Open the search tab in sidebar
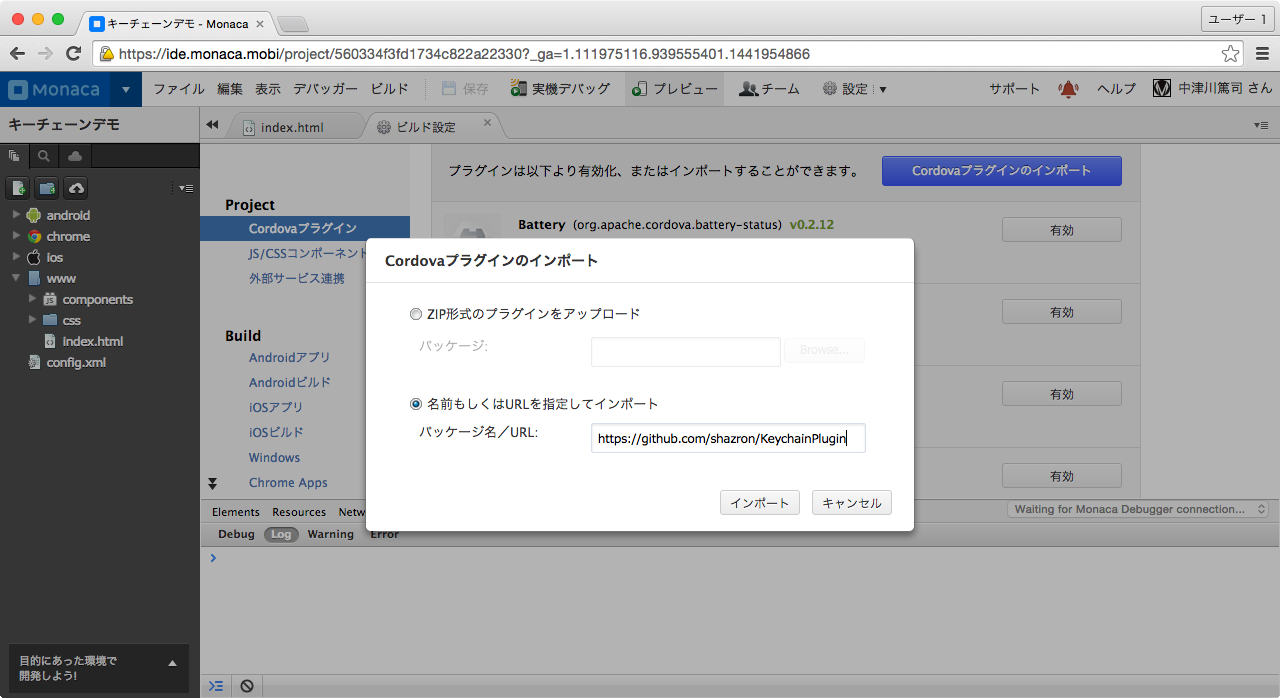Image resolution: width=1280 pixels, height=698 pixels. tap(44, 156)
